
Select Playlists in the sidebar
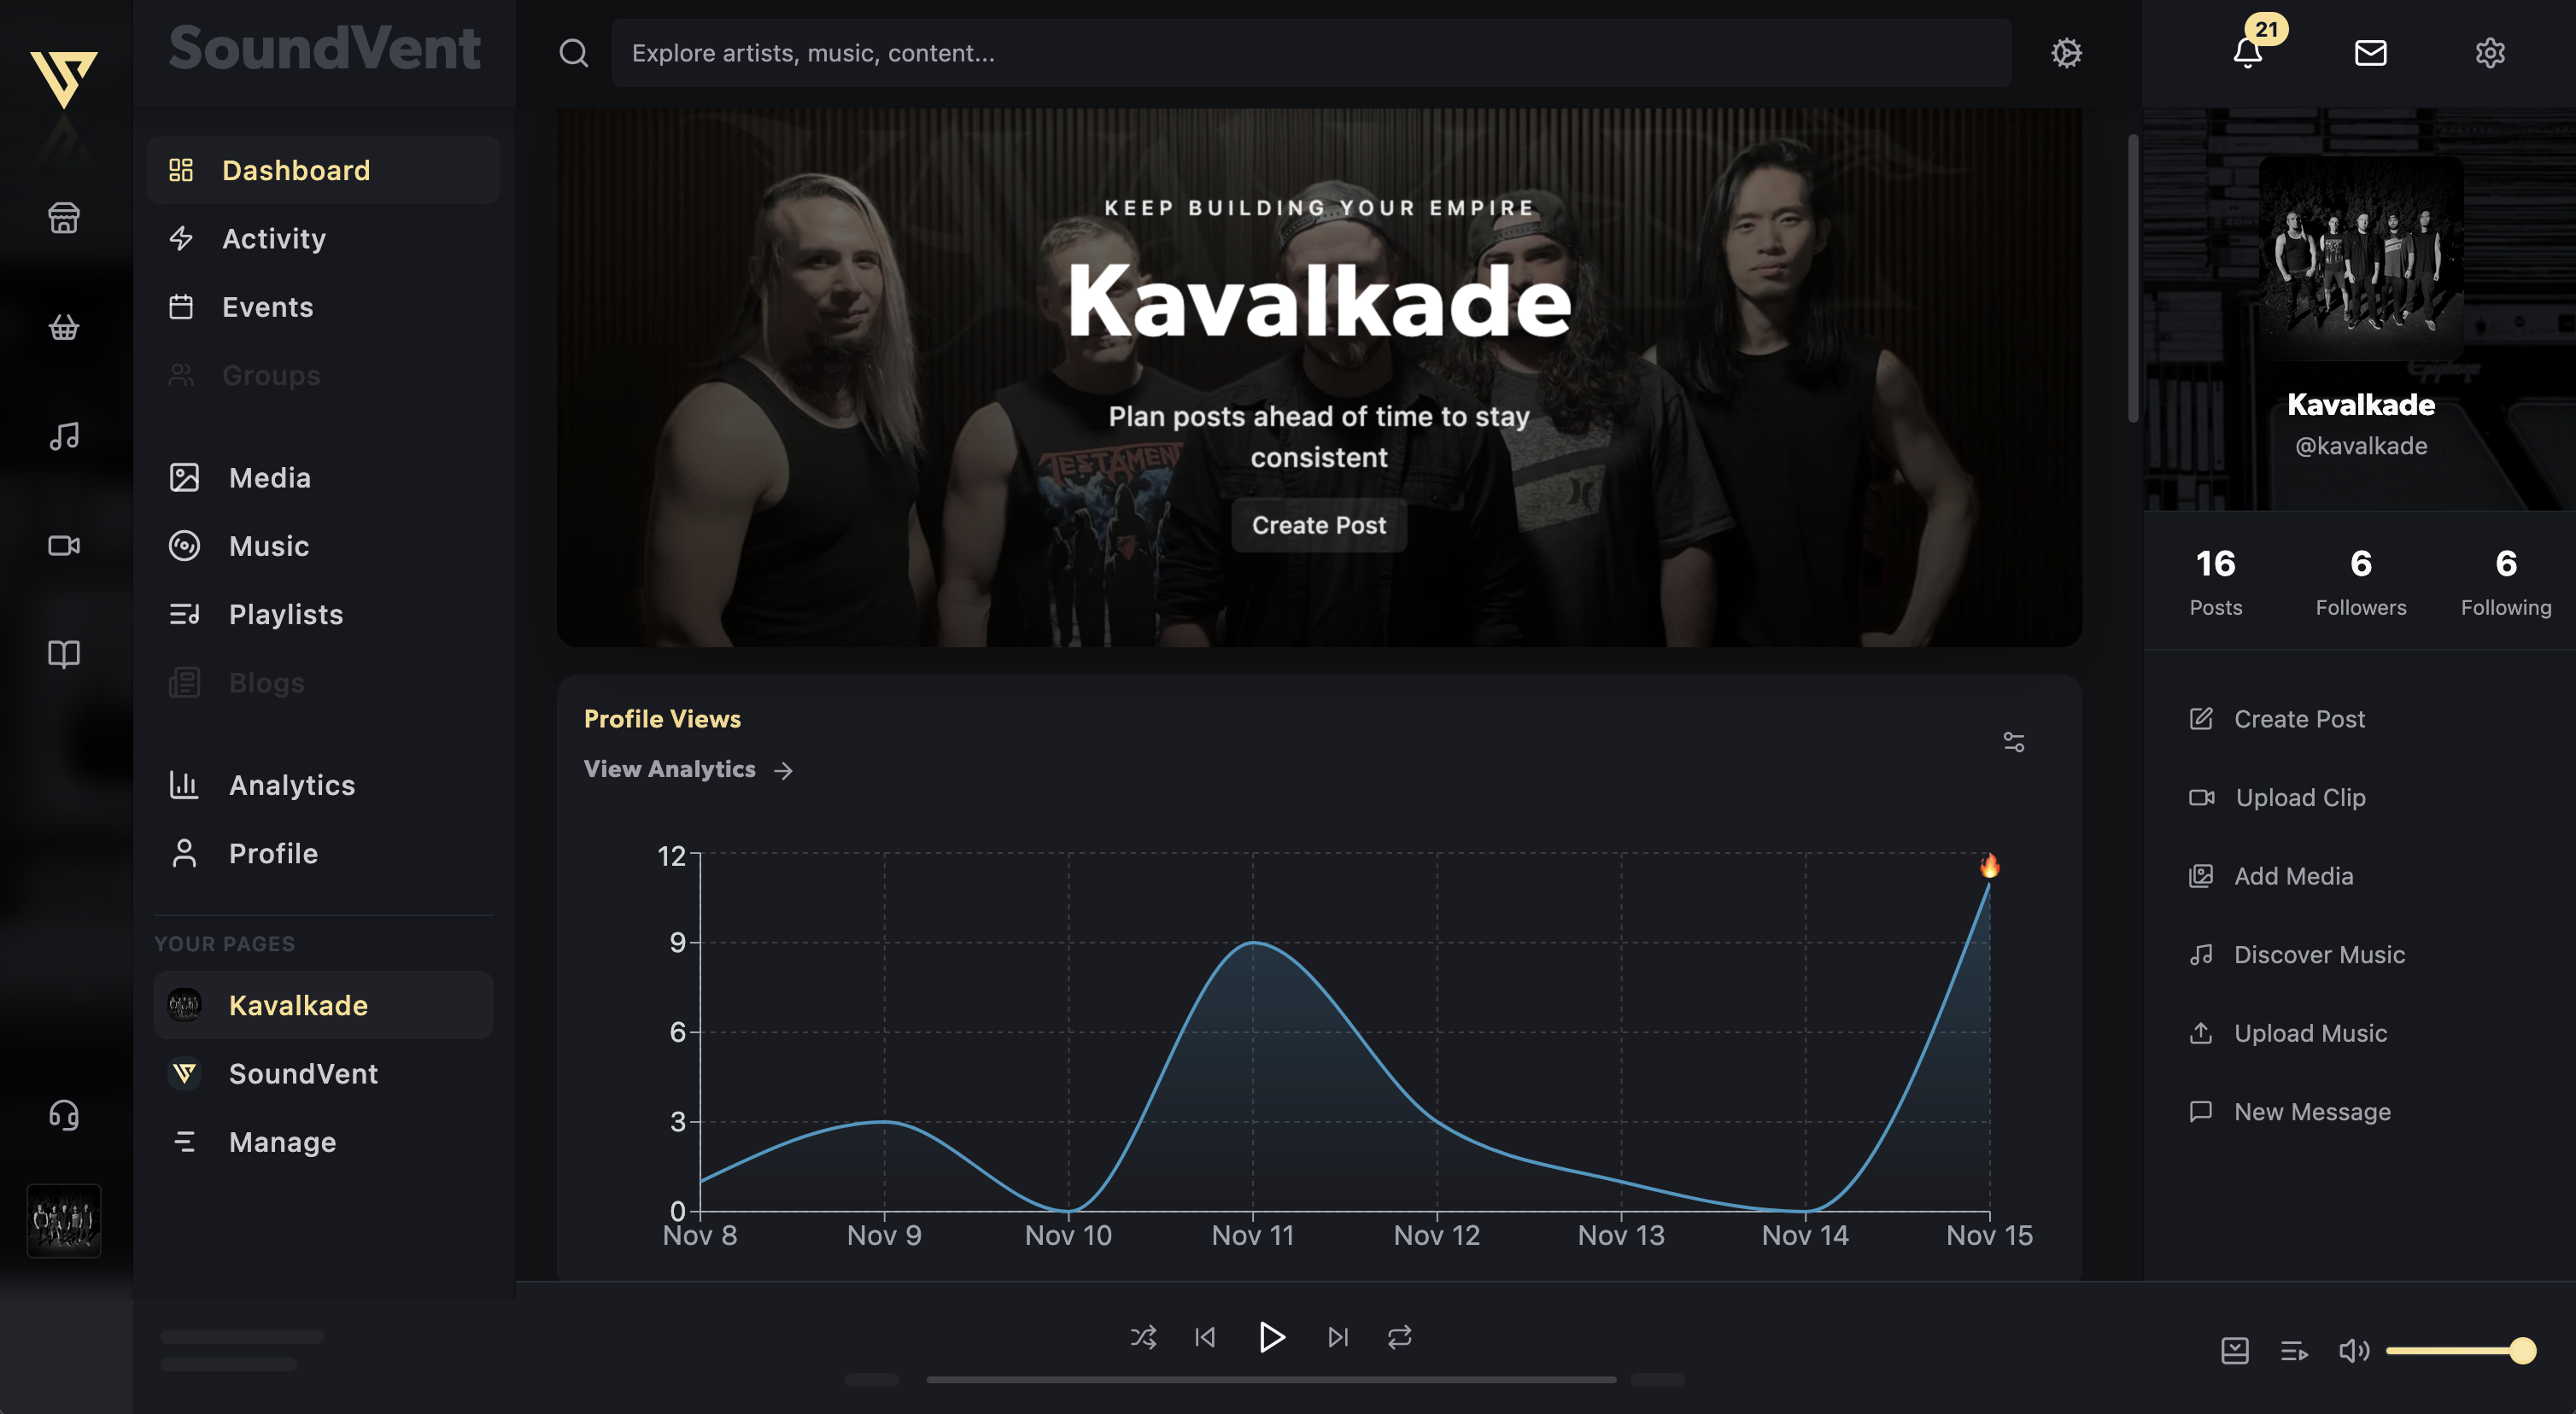click(x=285, y=614)
